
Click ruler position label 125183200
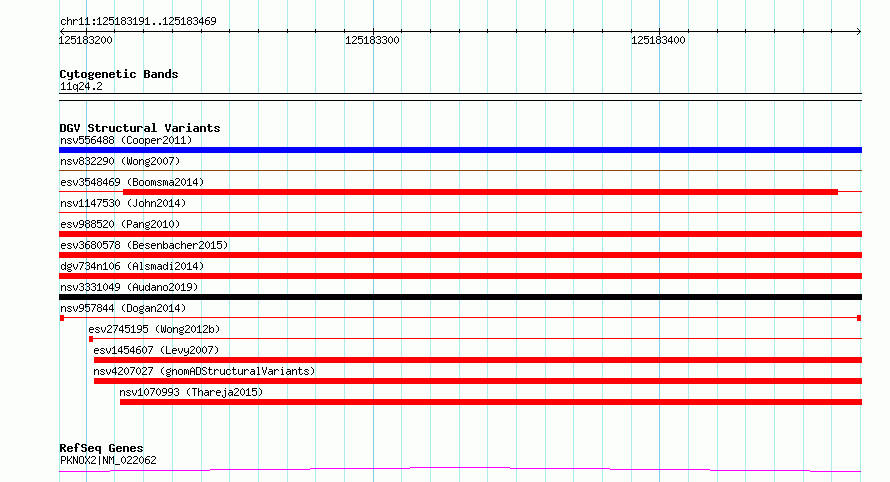click(x=86, y=40)
